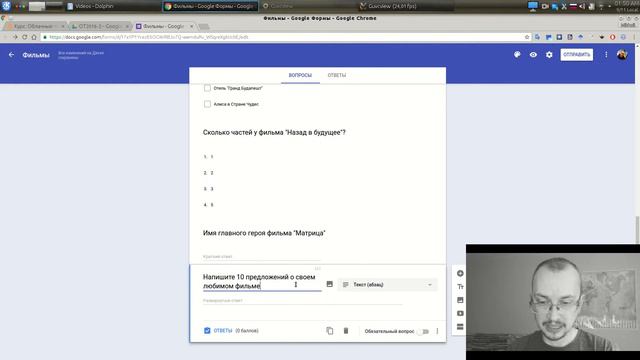The image size is (640, 360).
Task: Open question options three-dot menu
Action: tap(437, 331)
